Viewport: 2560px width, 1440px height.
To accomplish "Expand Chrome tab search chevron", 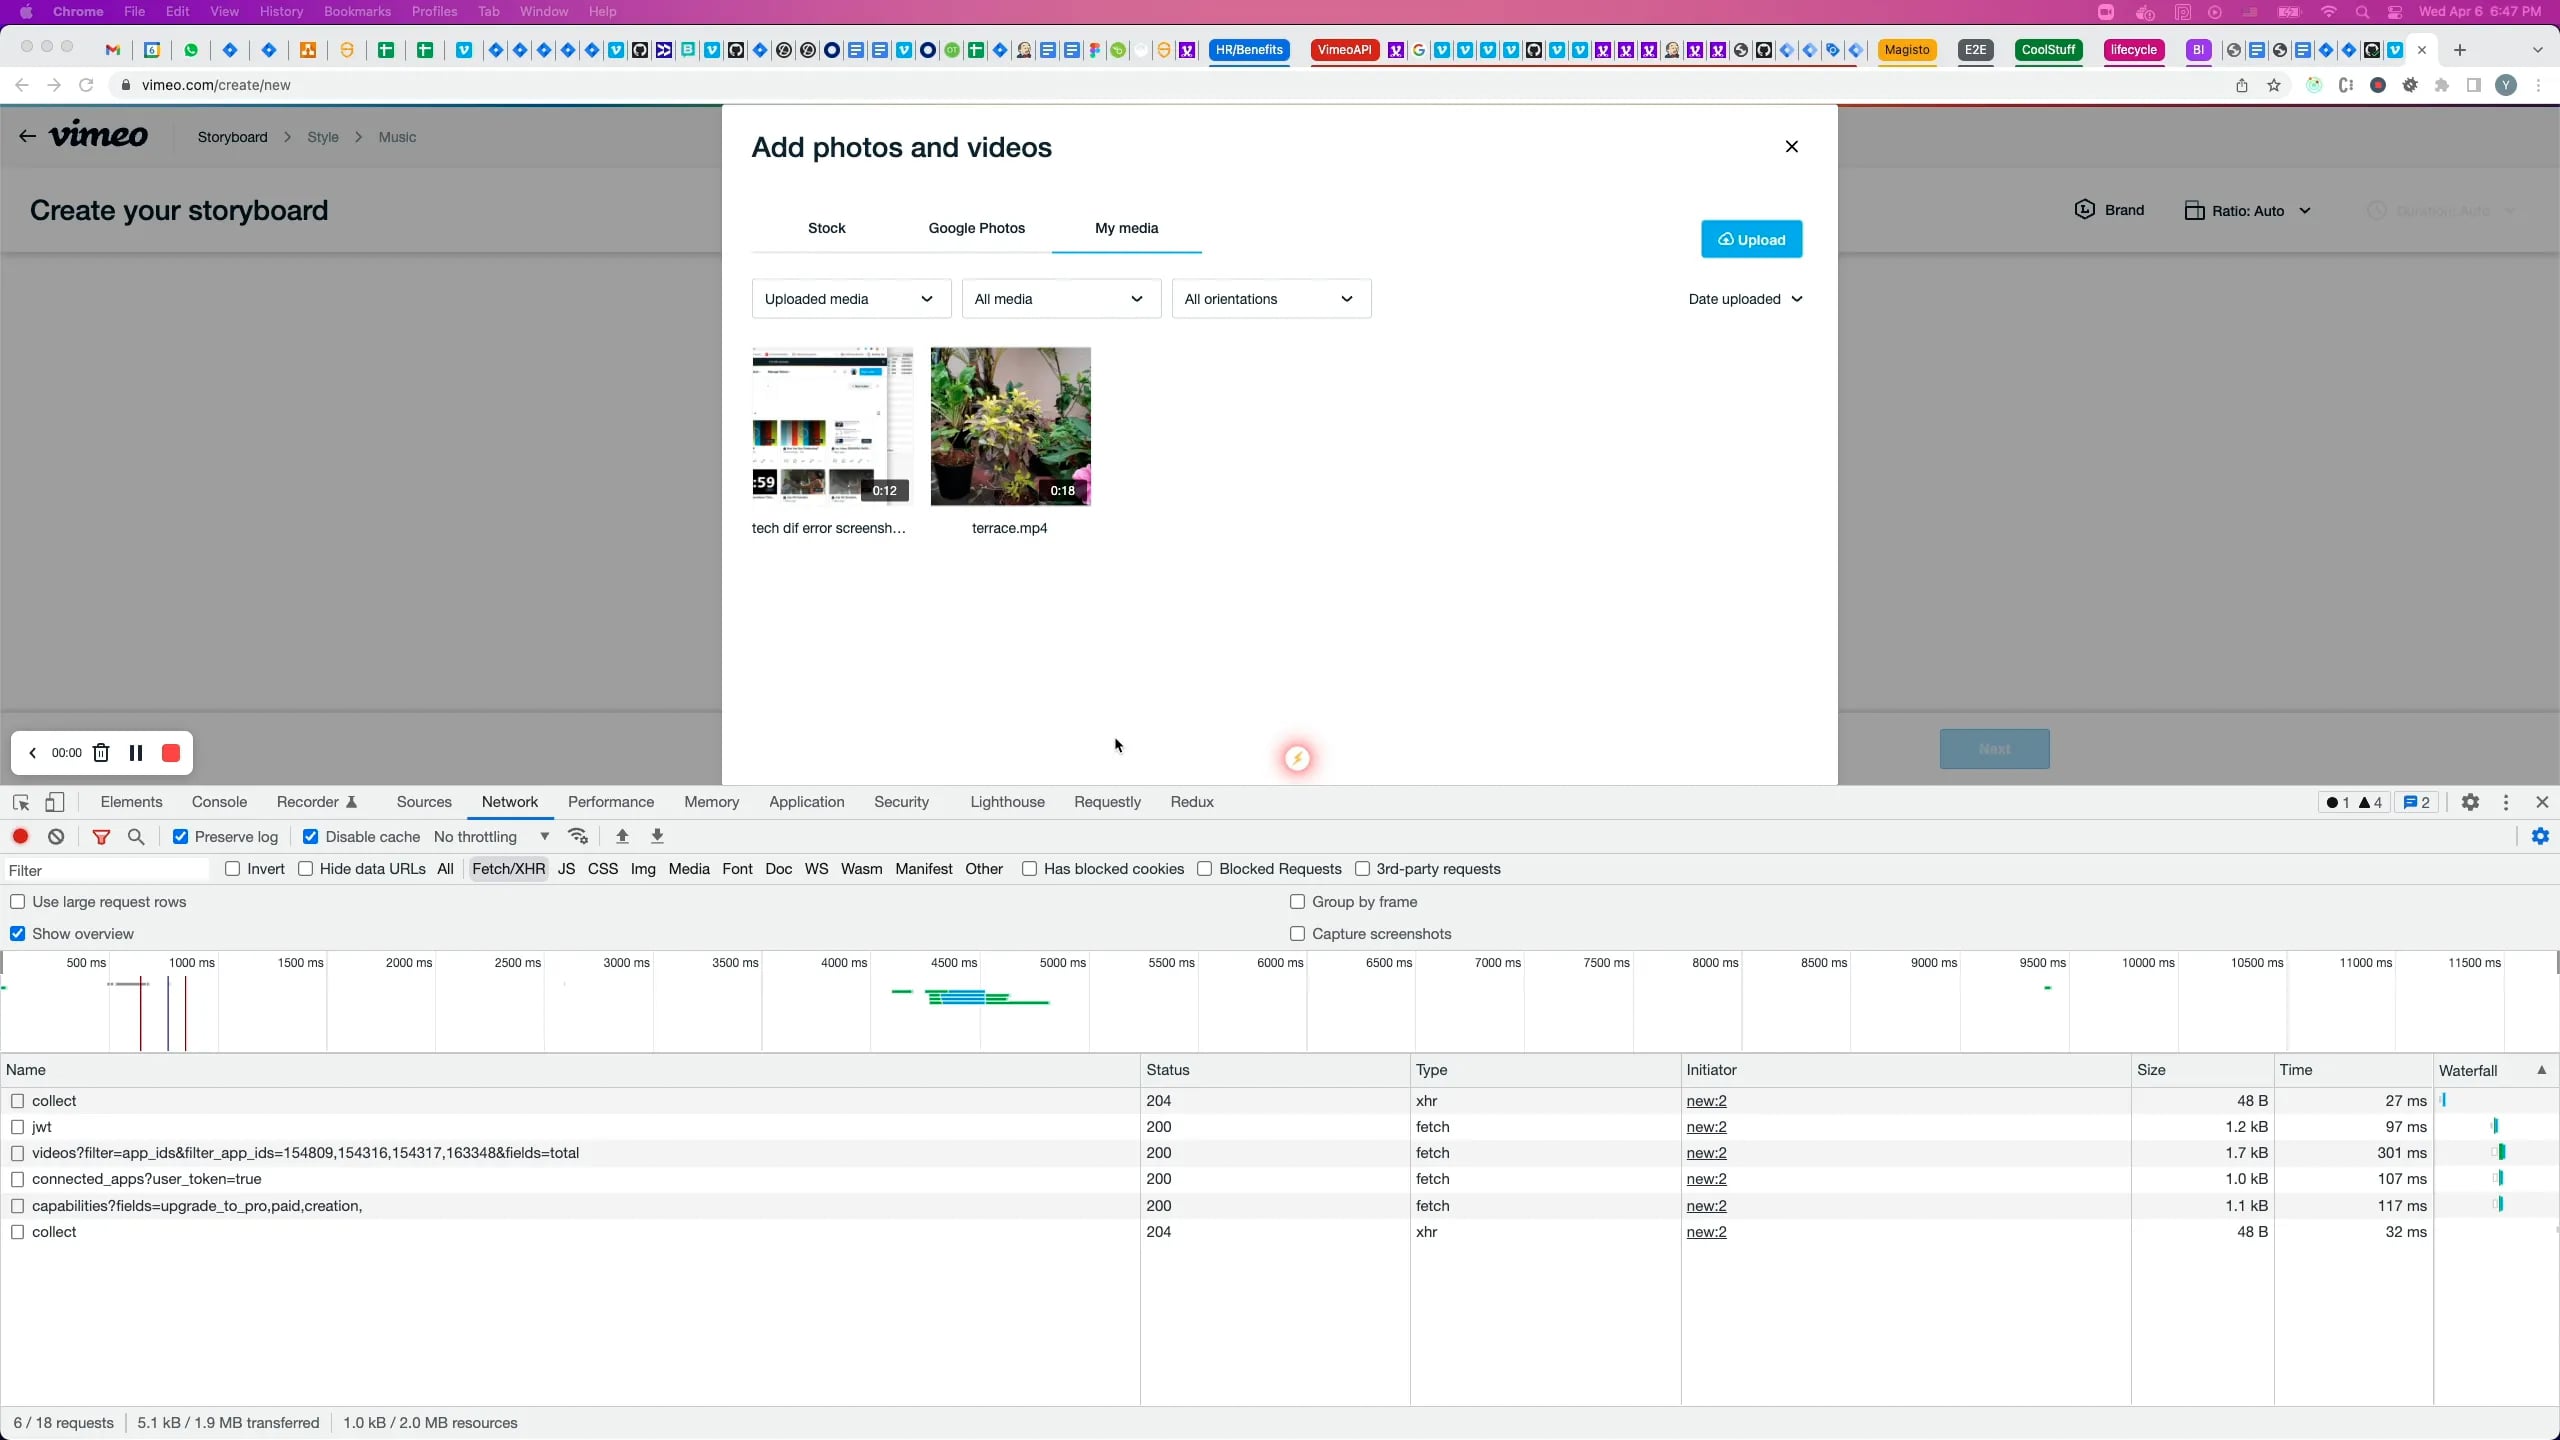I will pyautogui.click(x=2537, y=50).
